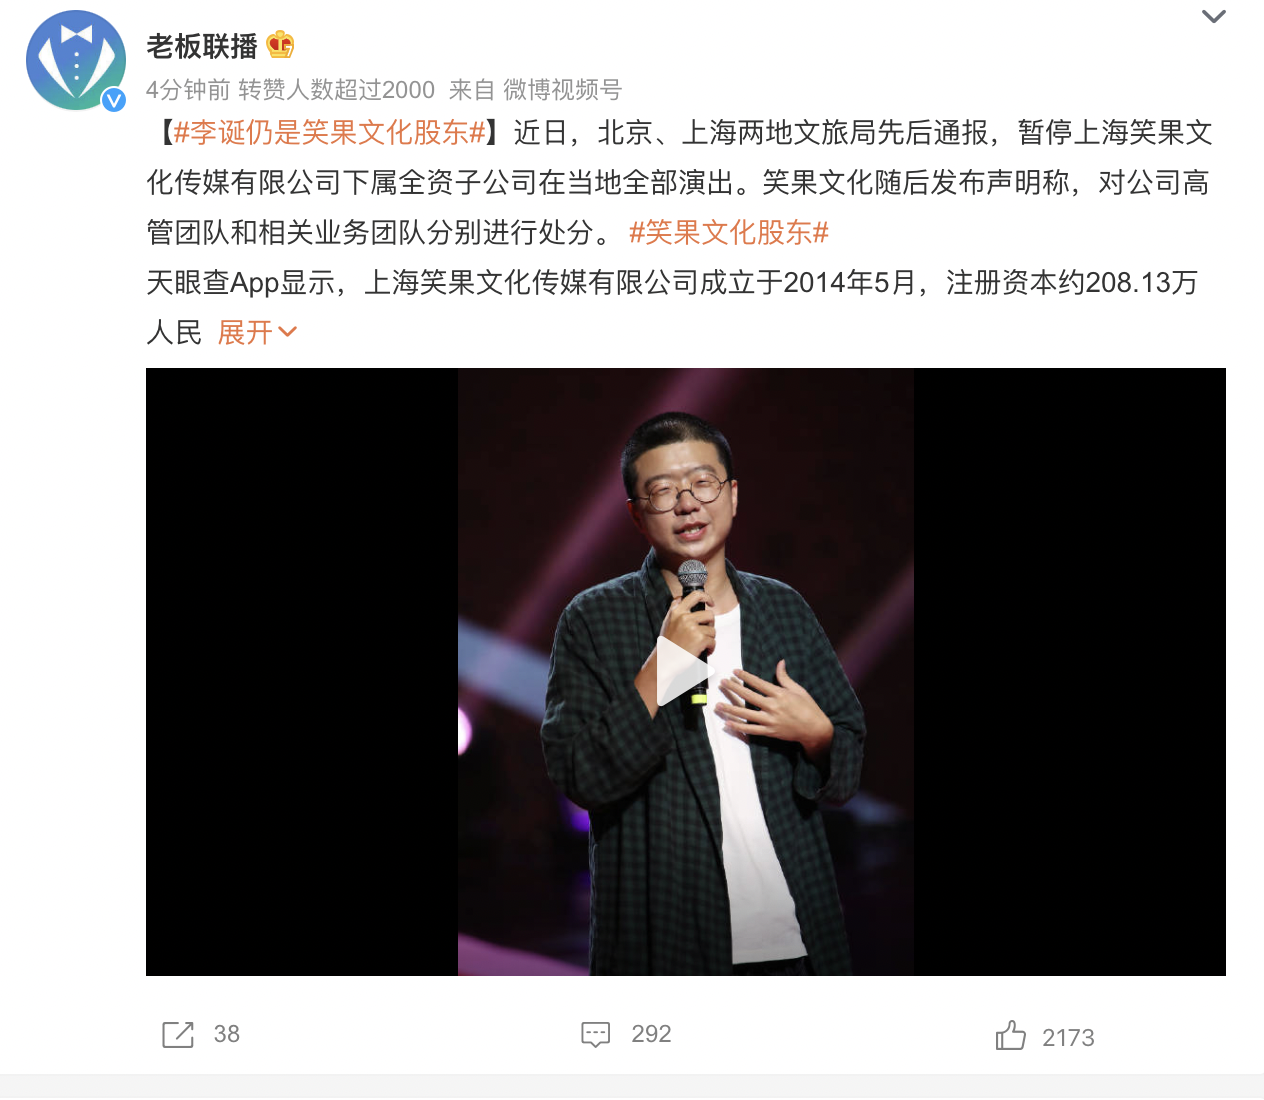Click the 4分钟前 timestamp
1264x1100 pixels.
pyautogui.click(x=188, y=90)
